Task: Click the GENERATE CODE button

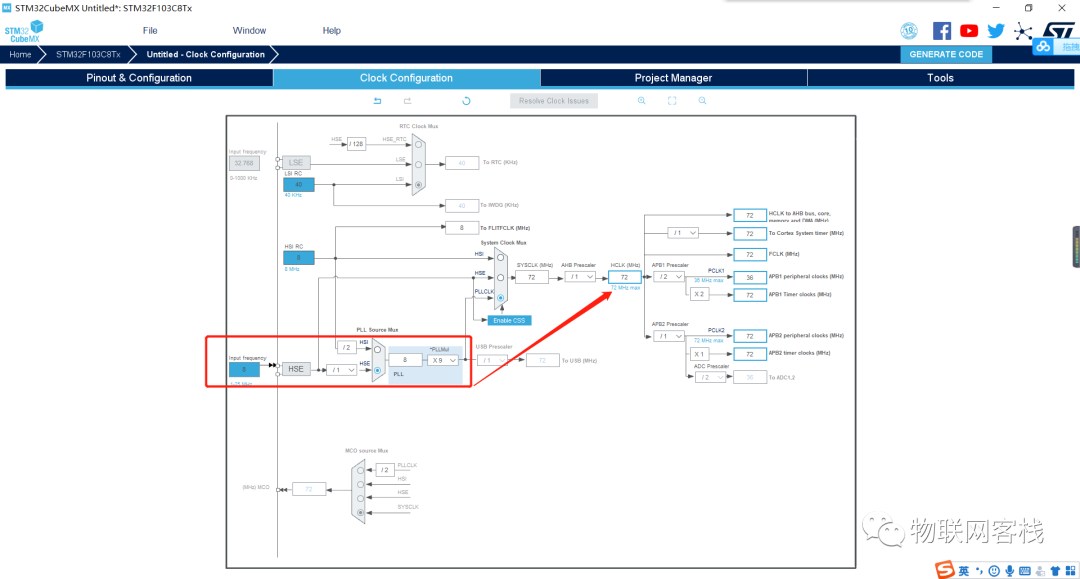Action: tap(946, 54)
